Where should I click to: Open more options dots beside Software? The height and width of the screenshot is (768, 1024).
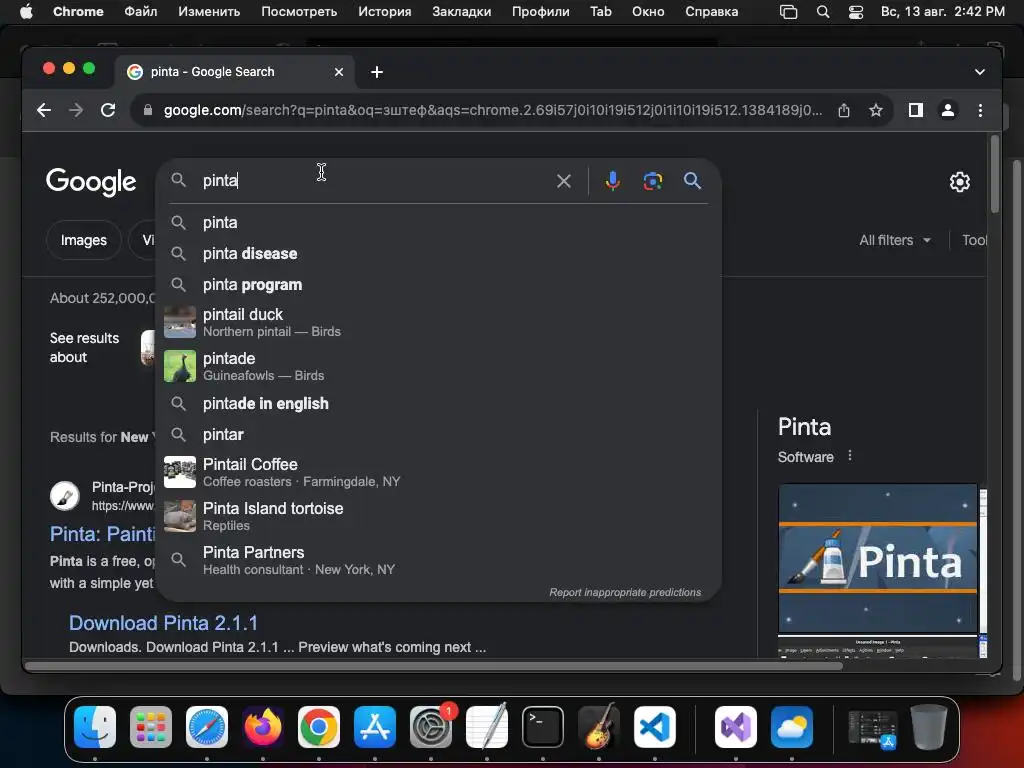849,456
